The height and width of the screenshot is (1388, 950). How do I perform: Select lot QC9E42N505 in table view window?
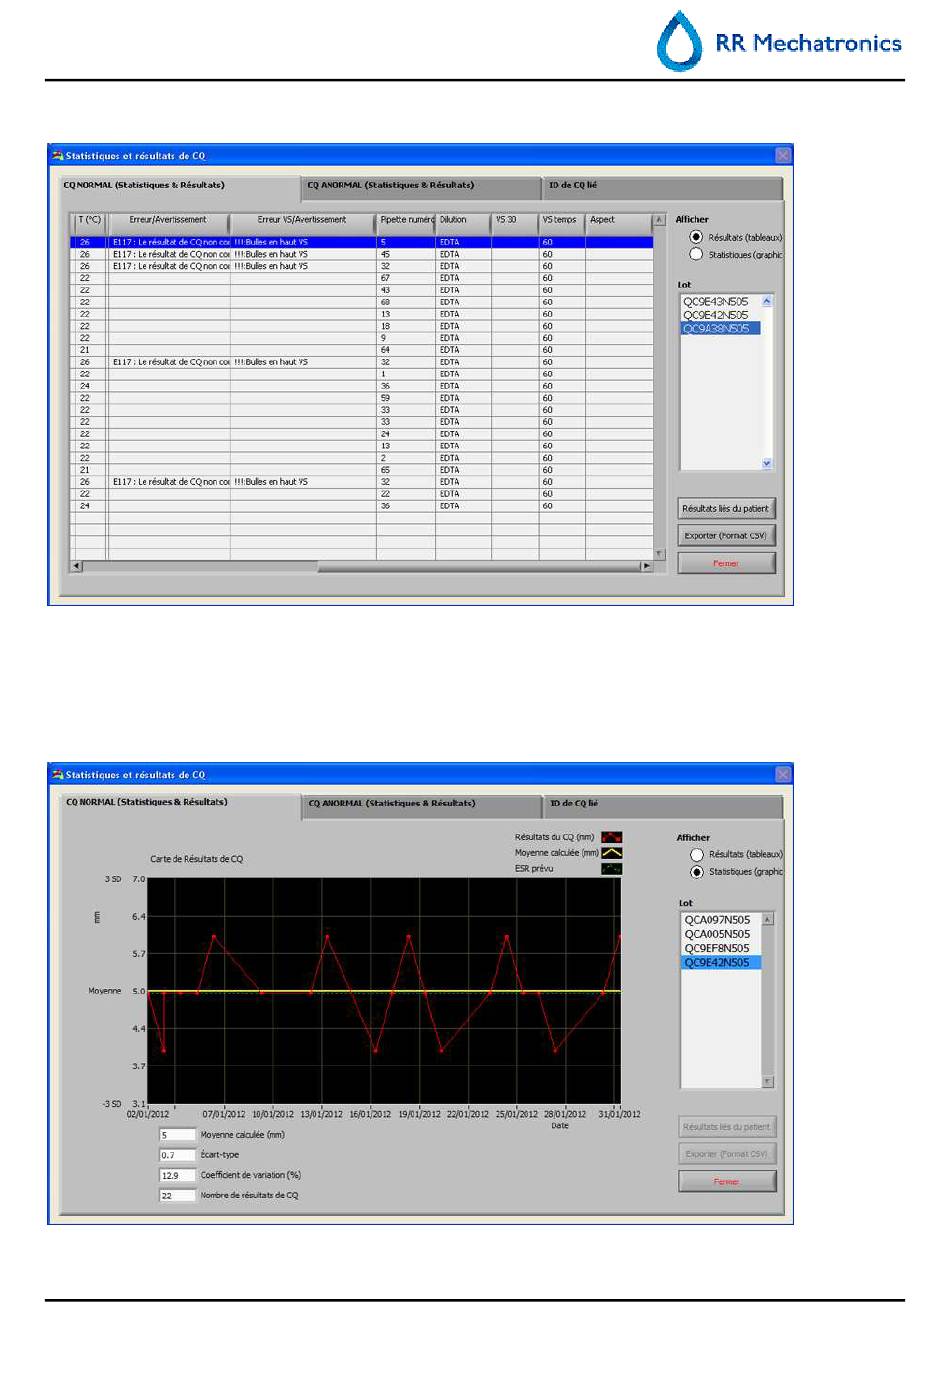(x=720, y=315)
